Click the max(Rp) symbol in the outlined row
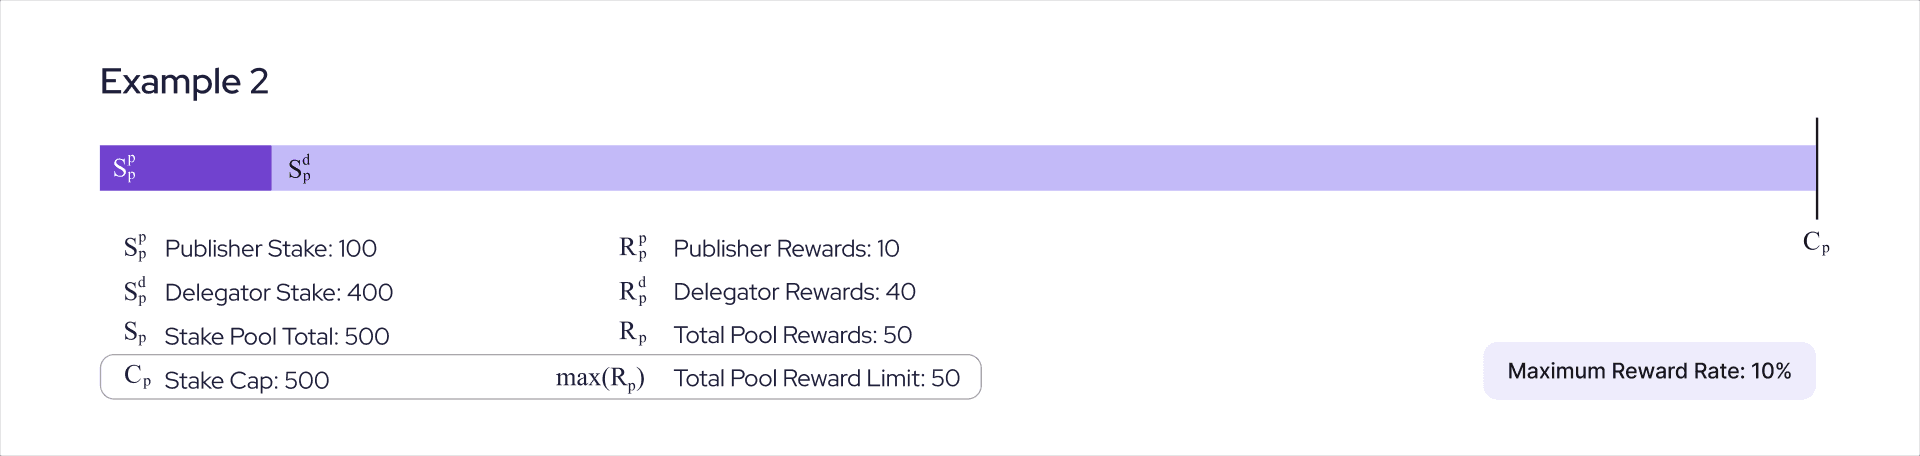Screen dimensions: 1920x456 [x=600, y=378]
